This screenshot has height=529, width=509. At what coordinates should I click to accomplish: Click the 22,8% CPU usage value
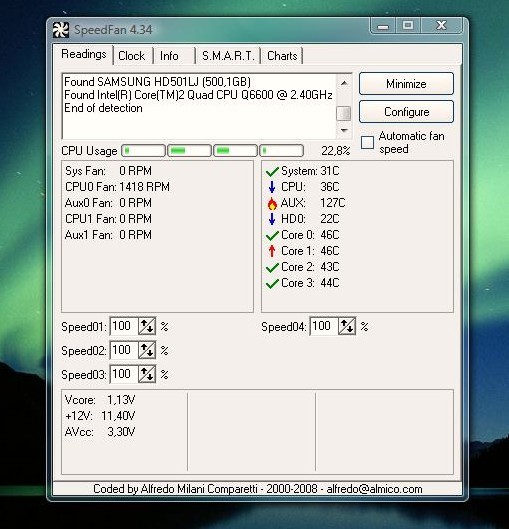(x=336, y=151)
